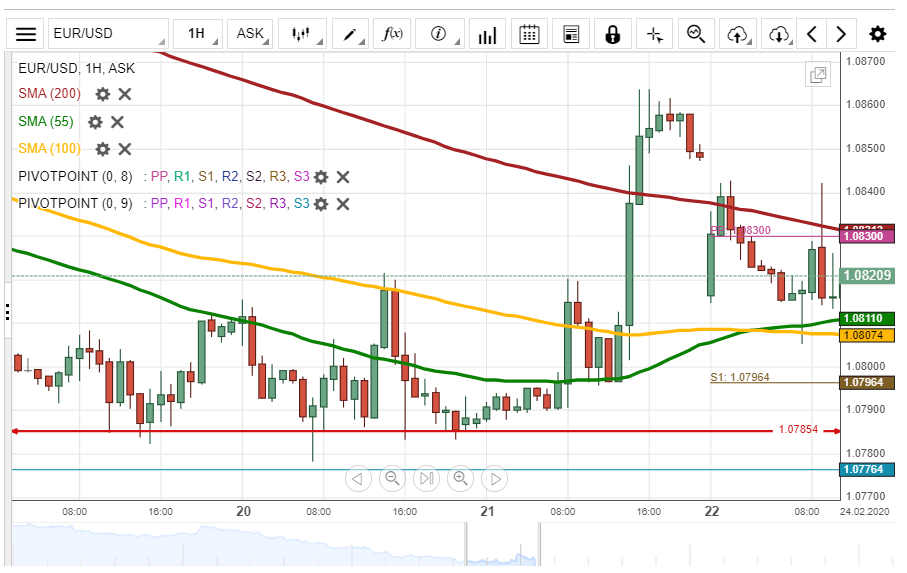Open the pencil drawing tools dropdown

350,34
